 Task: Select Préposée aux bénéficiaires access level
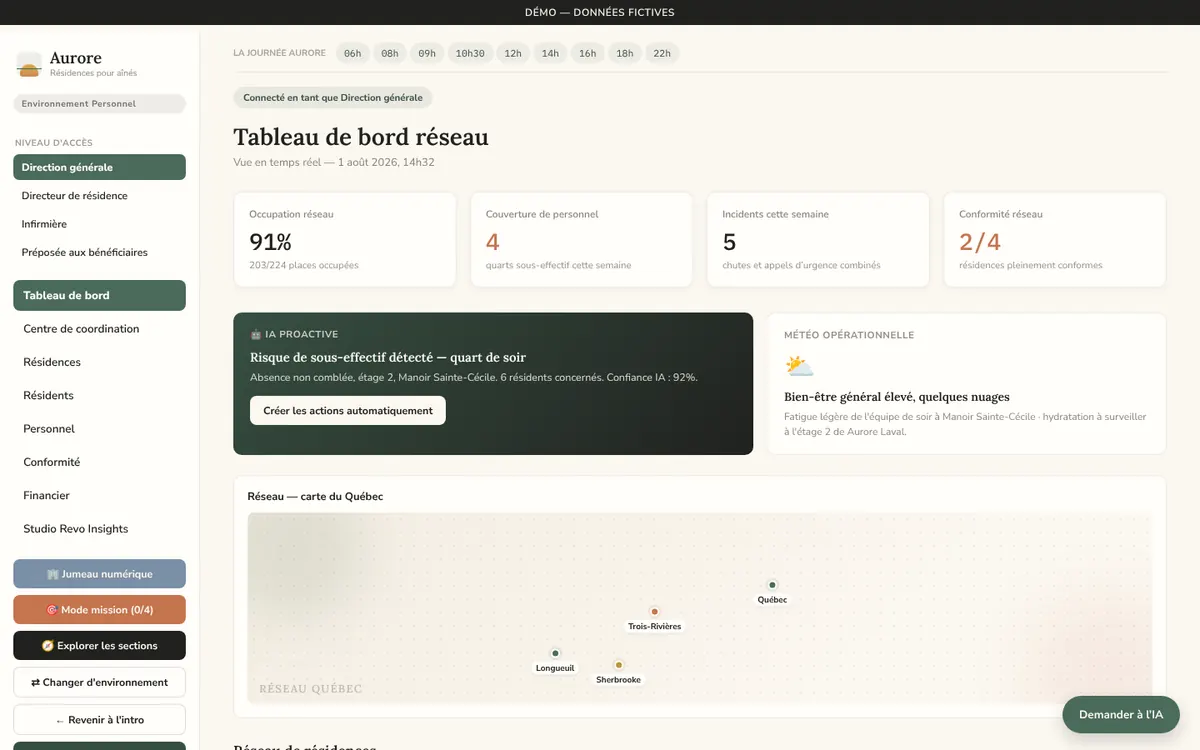point(99,252)
